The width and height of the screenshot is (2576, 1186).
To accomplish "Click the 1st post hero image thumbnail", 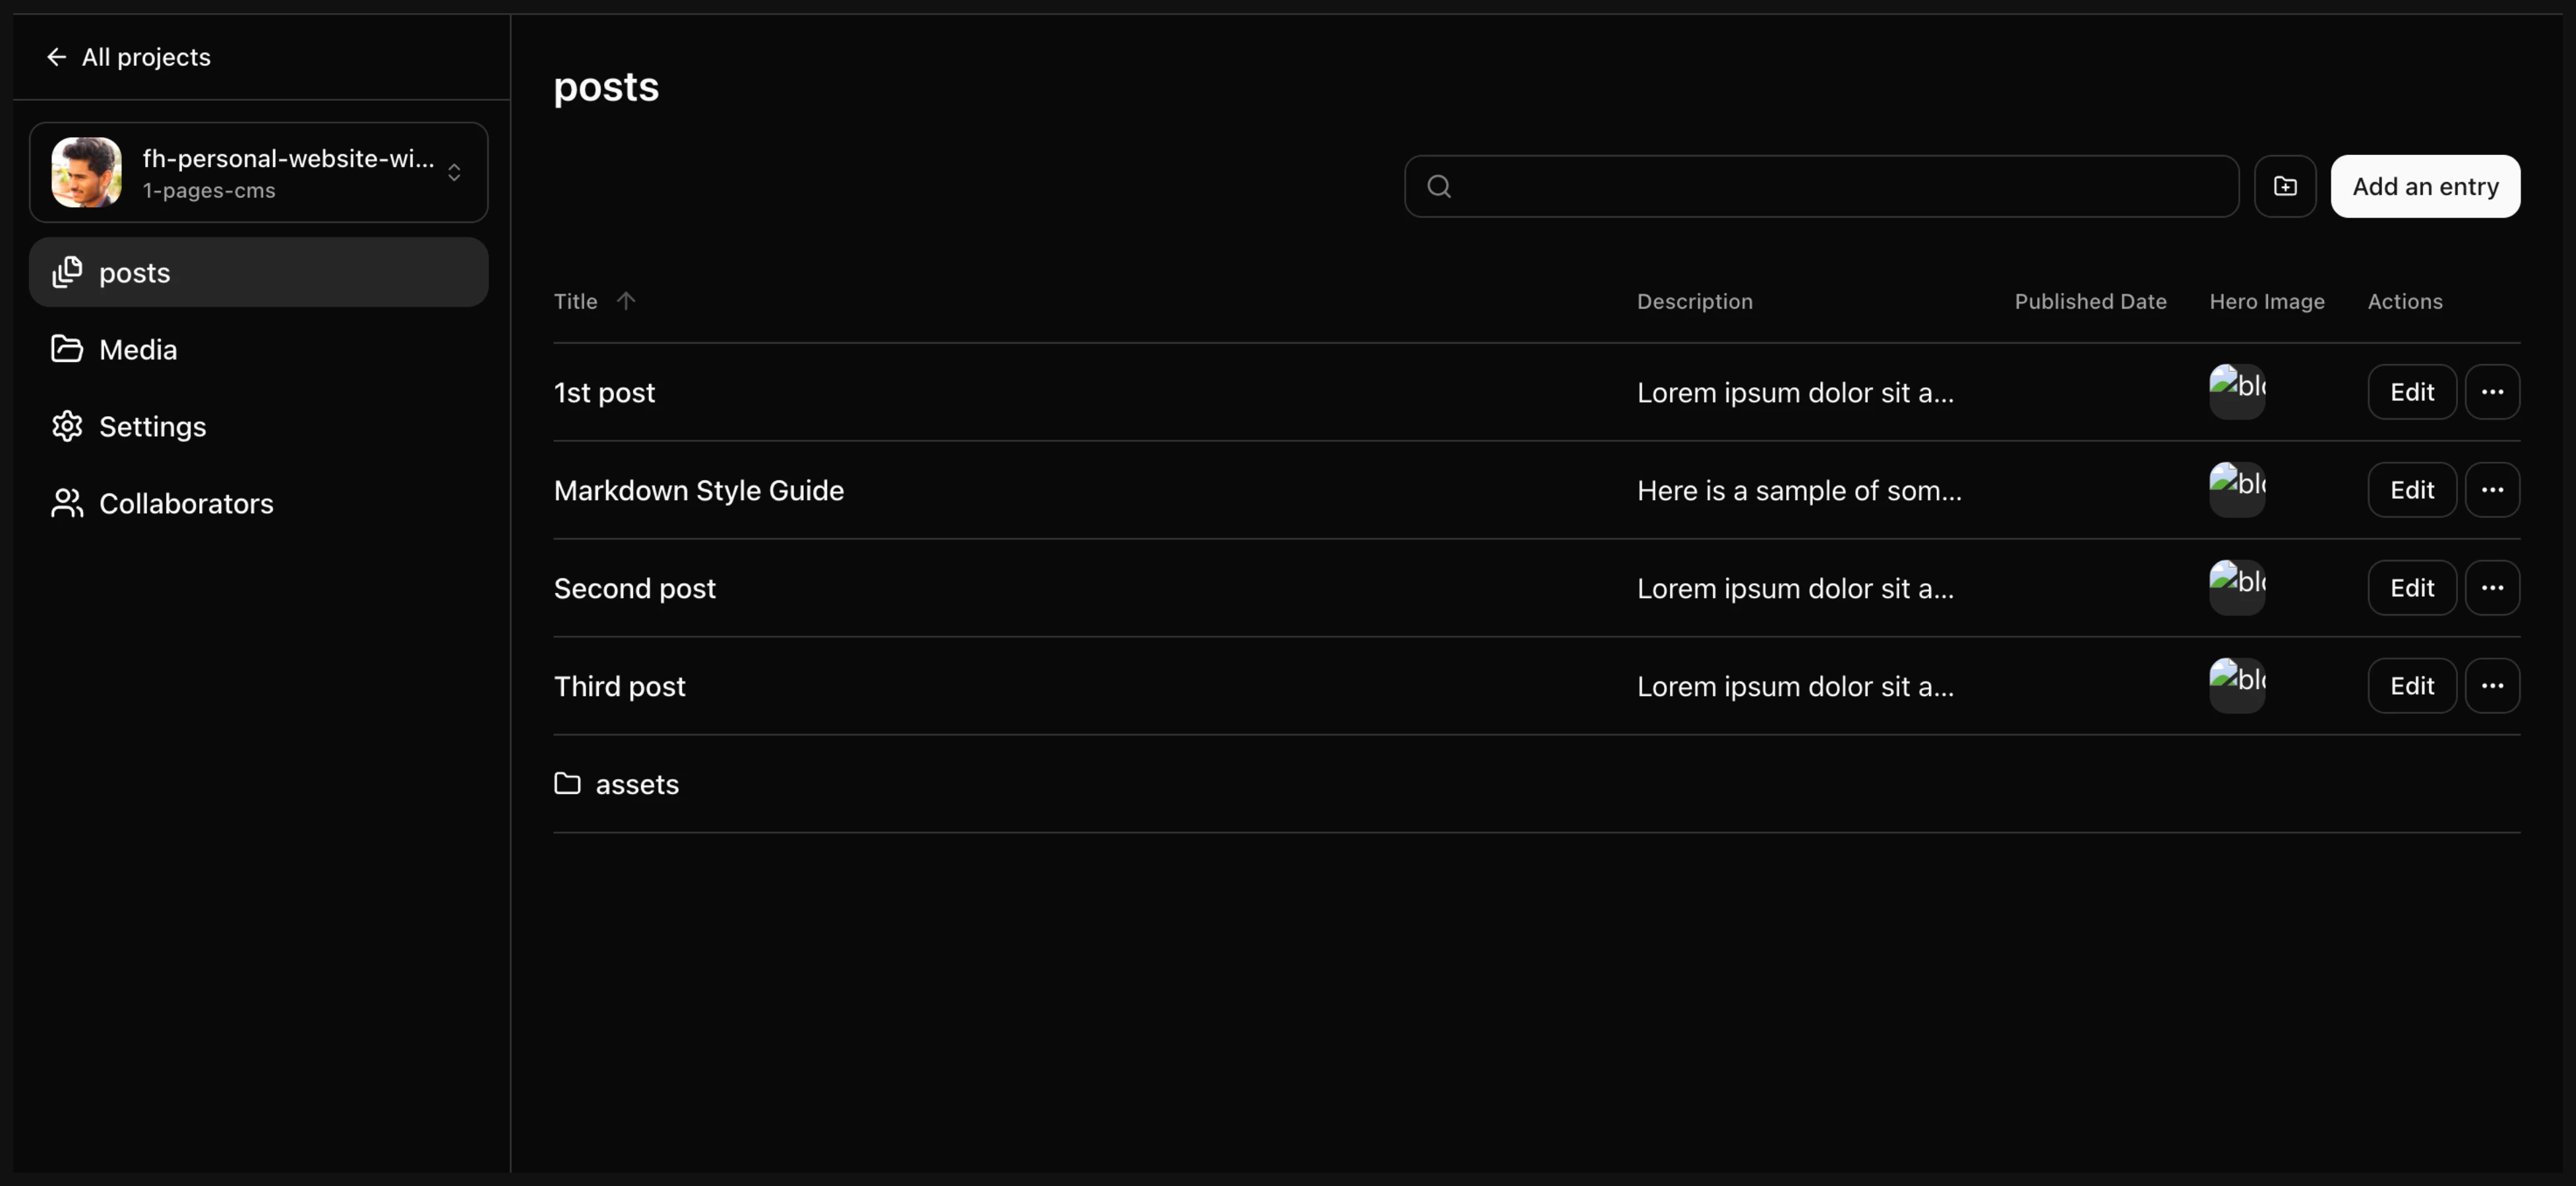I will (x=2237, y=391).
